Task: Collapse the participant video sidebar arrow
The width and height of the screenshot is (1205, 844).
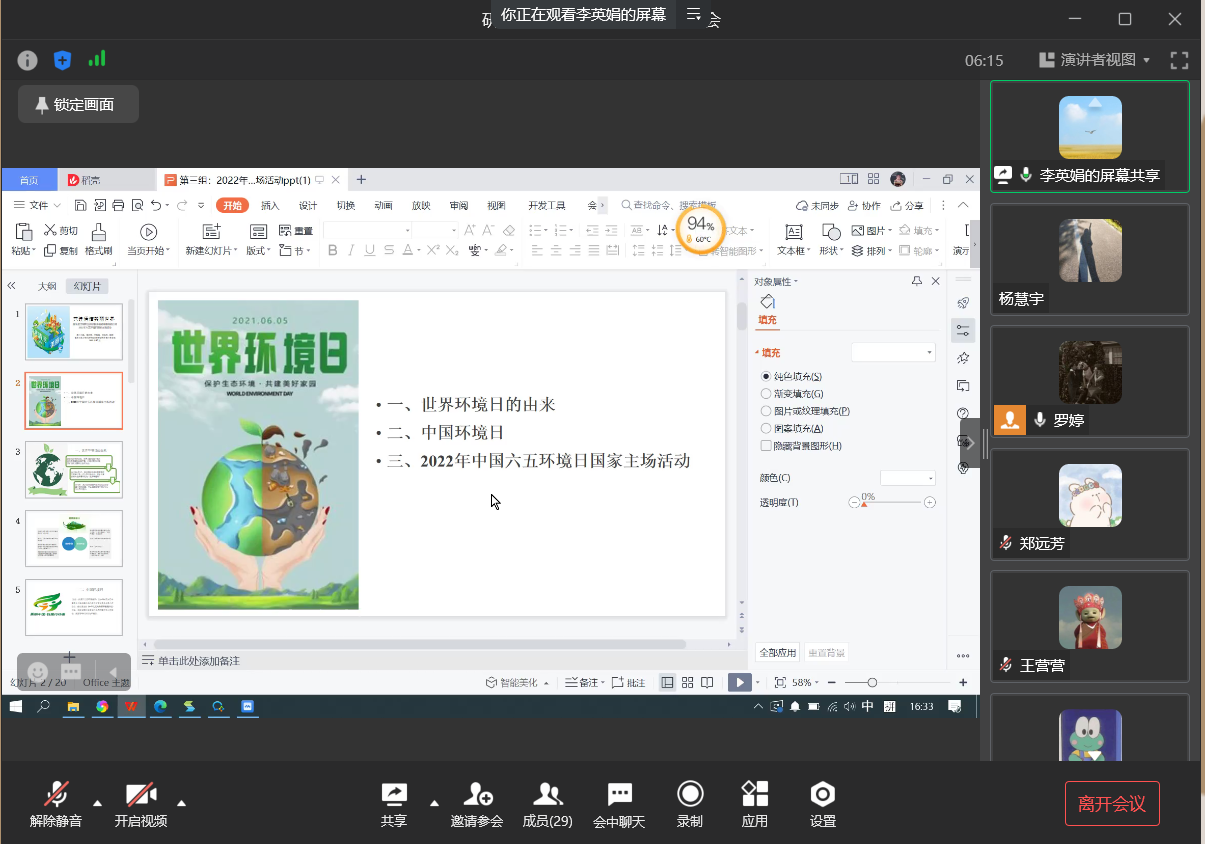Action: pyautogui.click(x=970, y=443)
